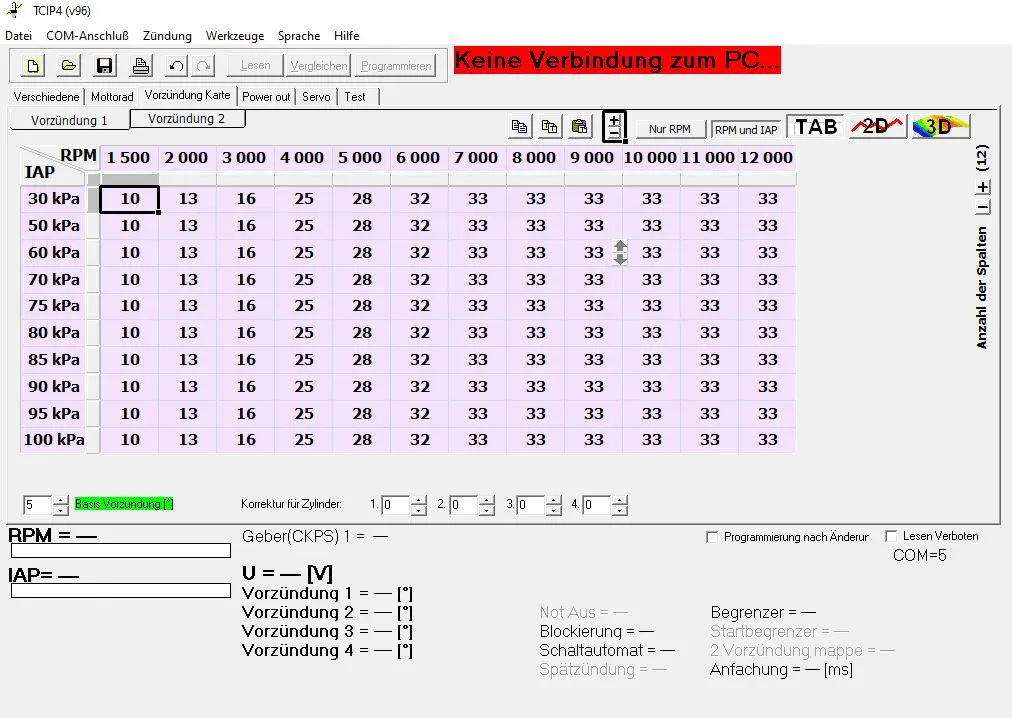Remove a column with the minus button

point(982,208)
